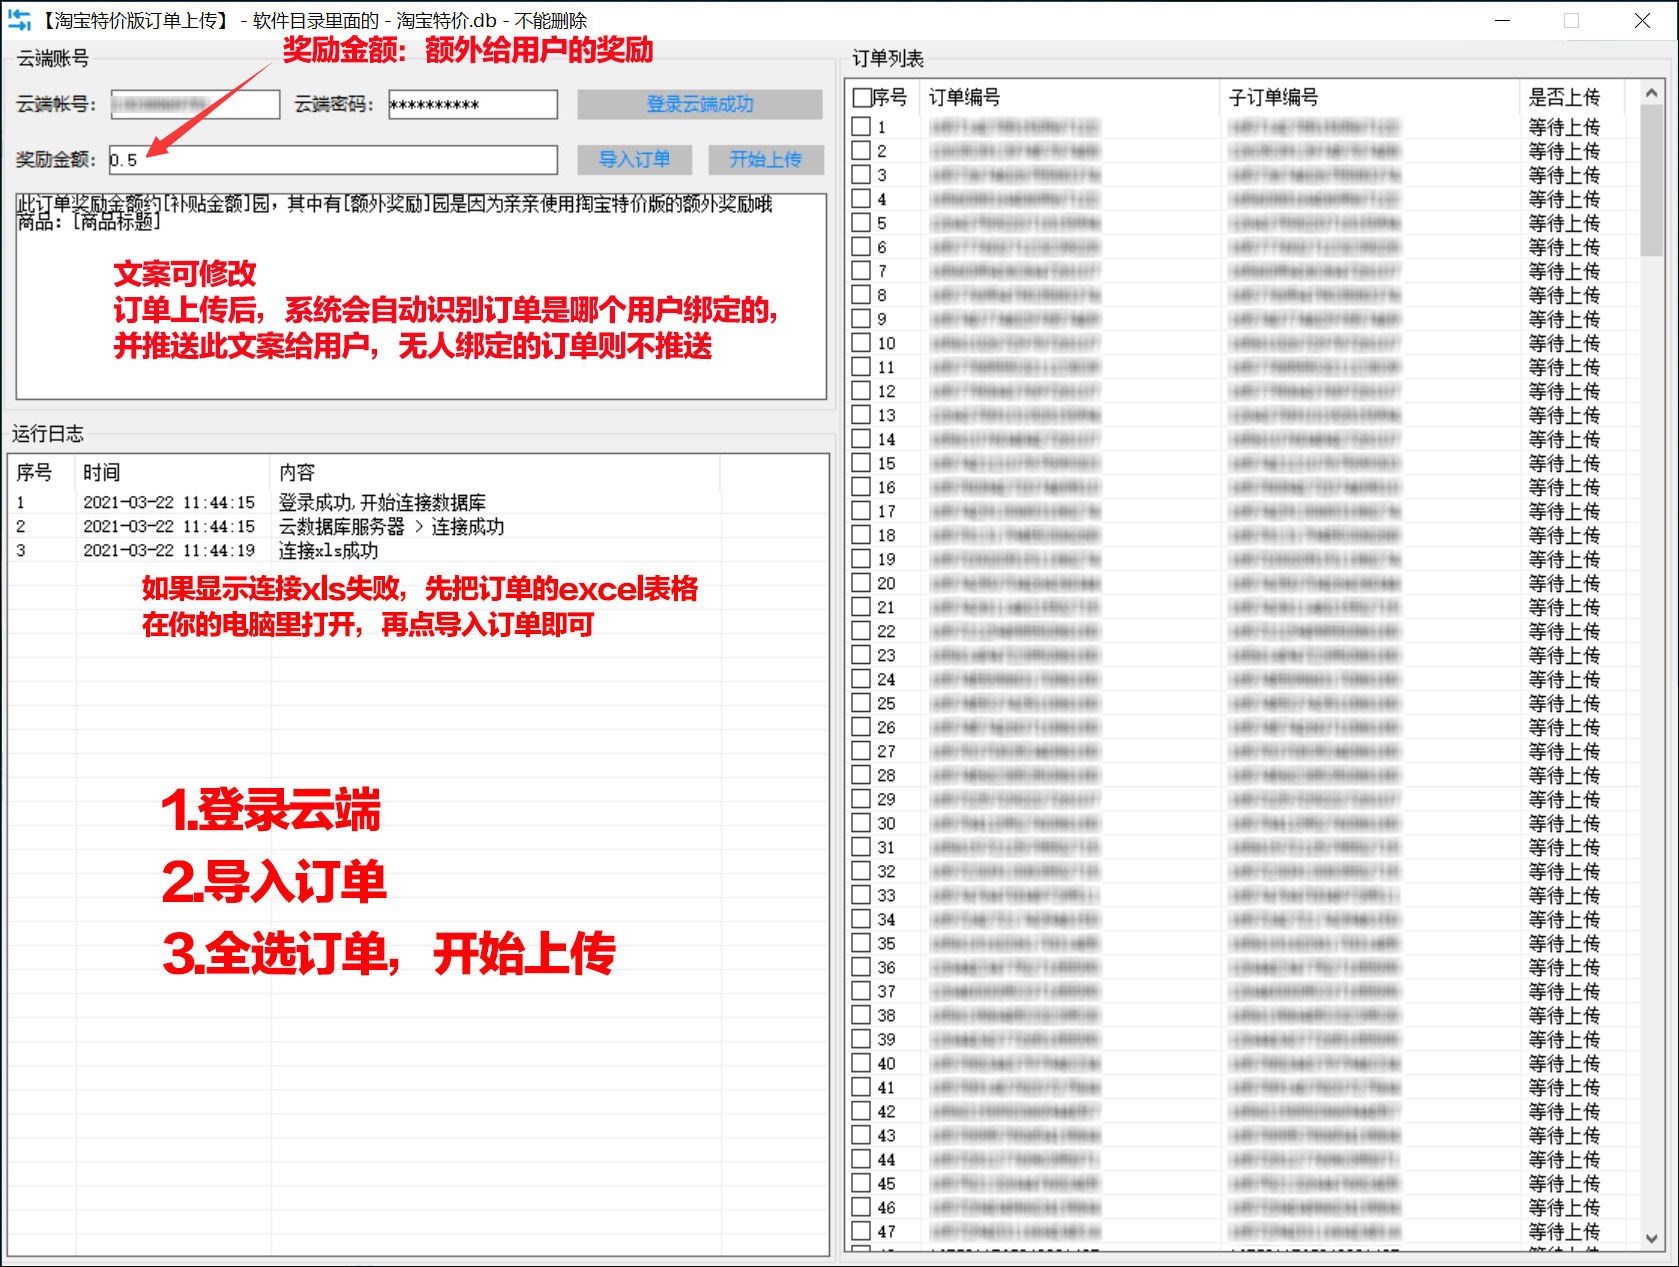
Task: Click the 导入订单 button
Action: coord(634,160)
